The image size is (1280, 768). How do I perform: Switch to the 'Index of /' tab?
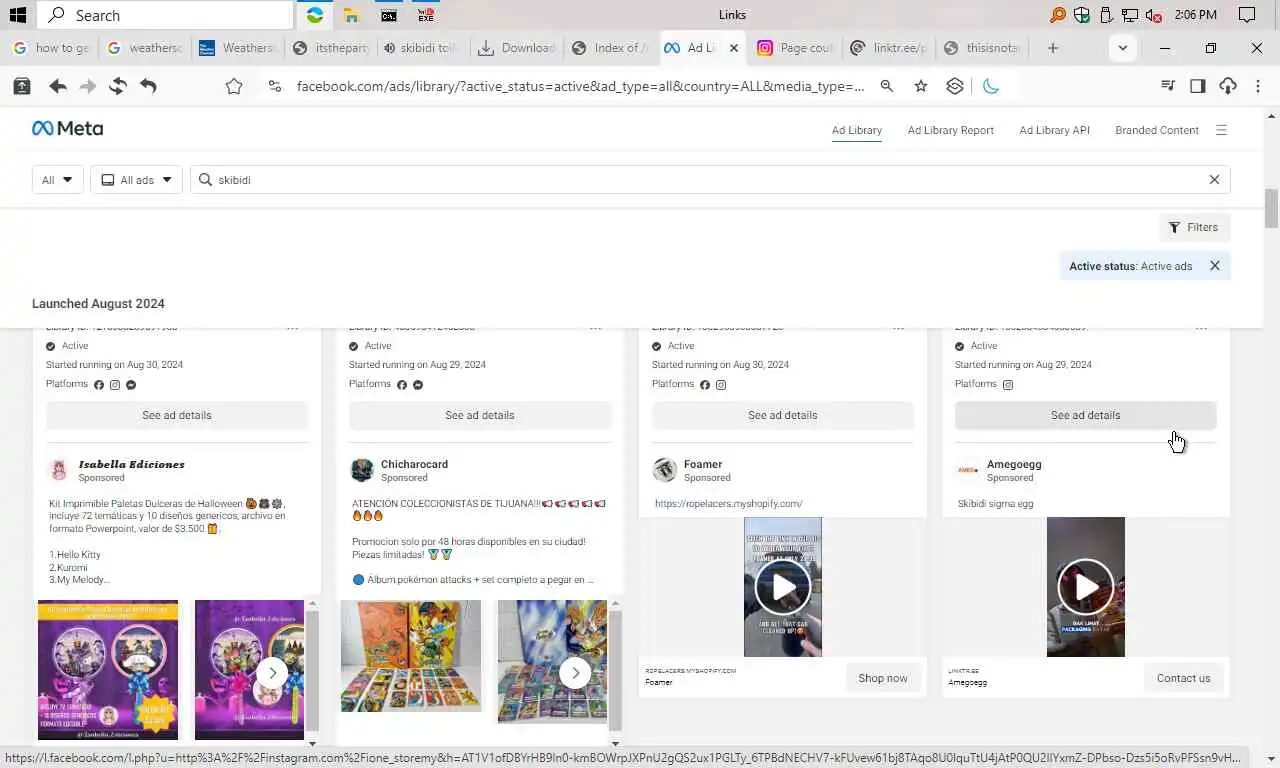[x=611, y=48]
